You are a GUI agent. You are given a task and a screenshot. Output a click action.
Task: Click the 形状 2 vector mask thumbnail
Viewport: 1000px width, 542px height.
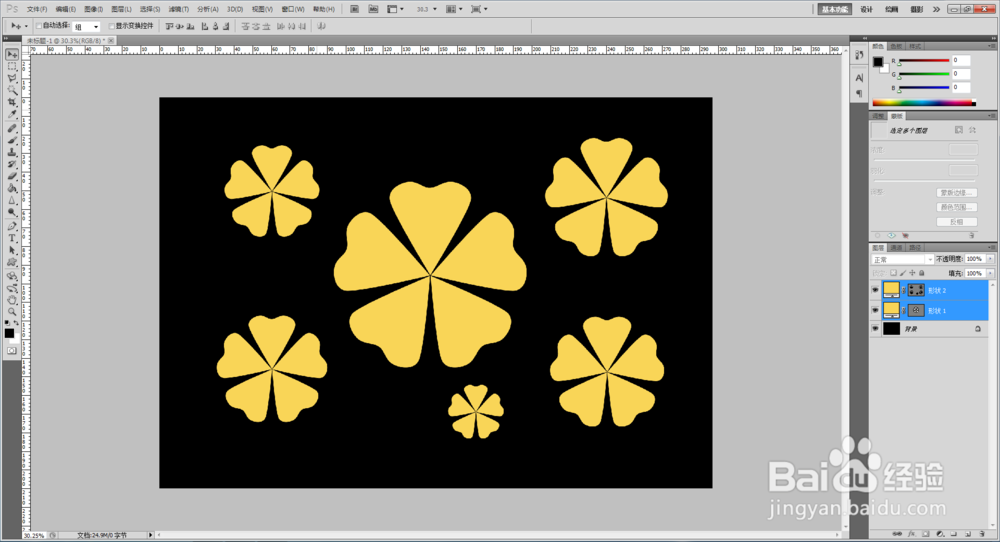pos(916,290)
